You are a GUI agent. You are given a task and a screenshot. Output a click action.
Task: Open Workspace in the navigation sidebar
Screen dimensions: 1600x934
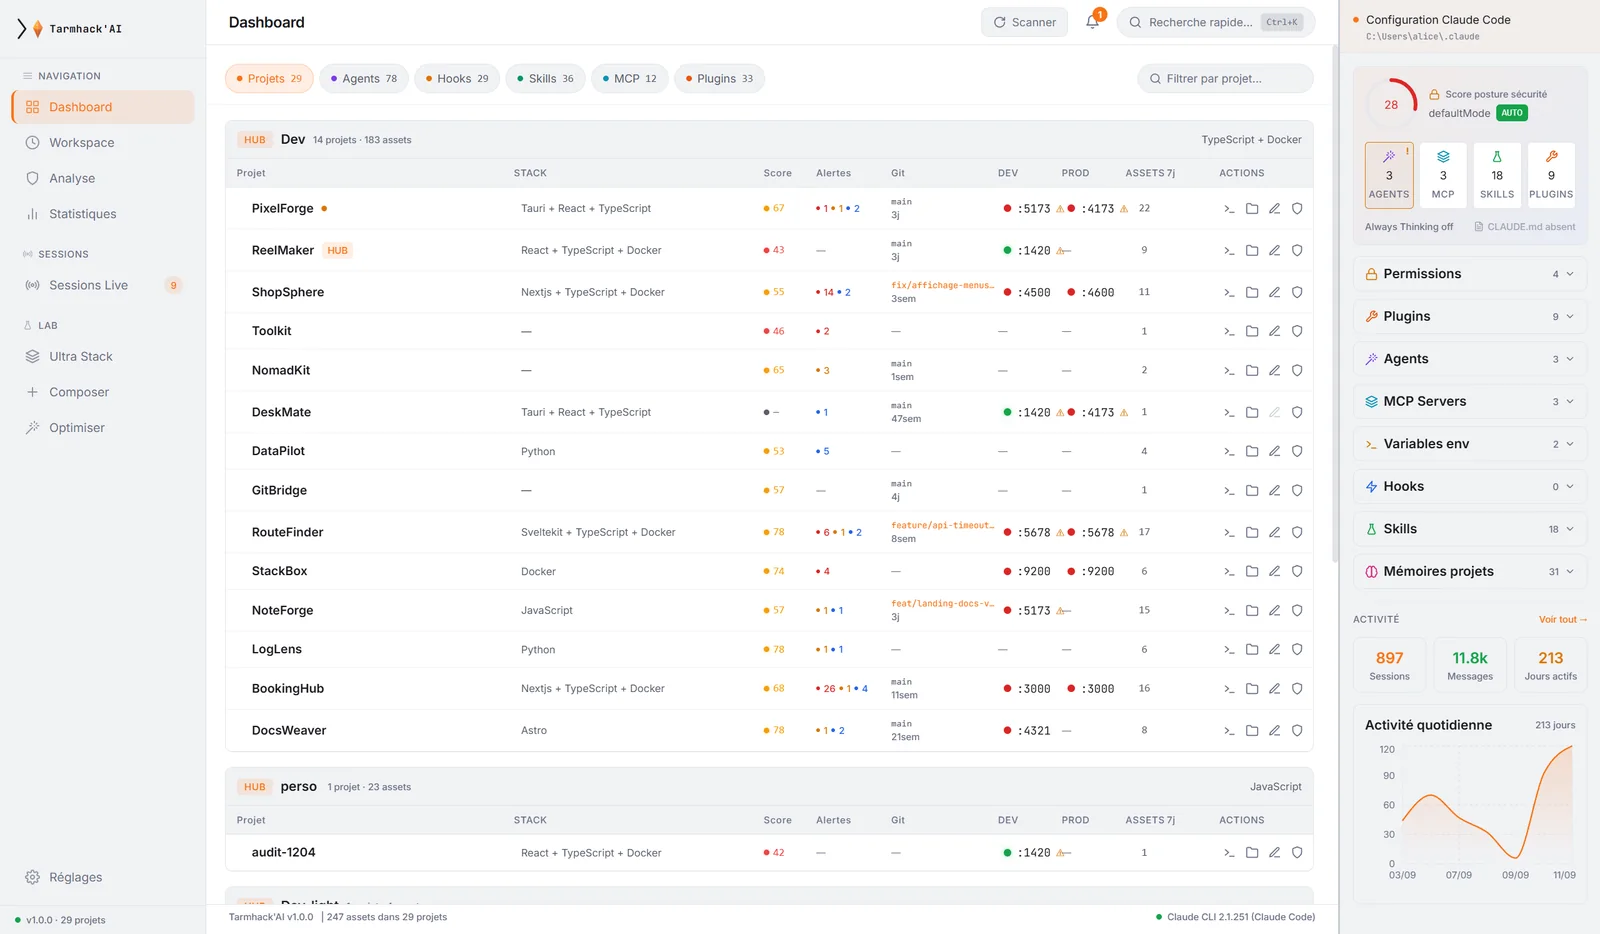pyautogui.click(x=103, y=143)
